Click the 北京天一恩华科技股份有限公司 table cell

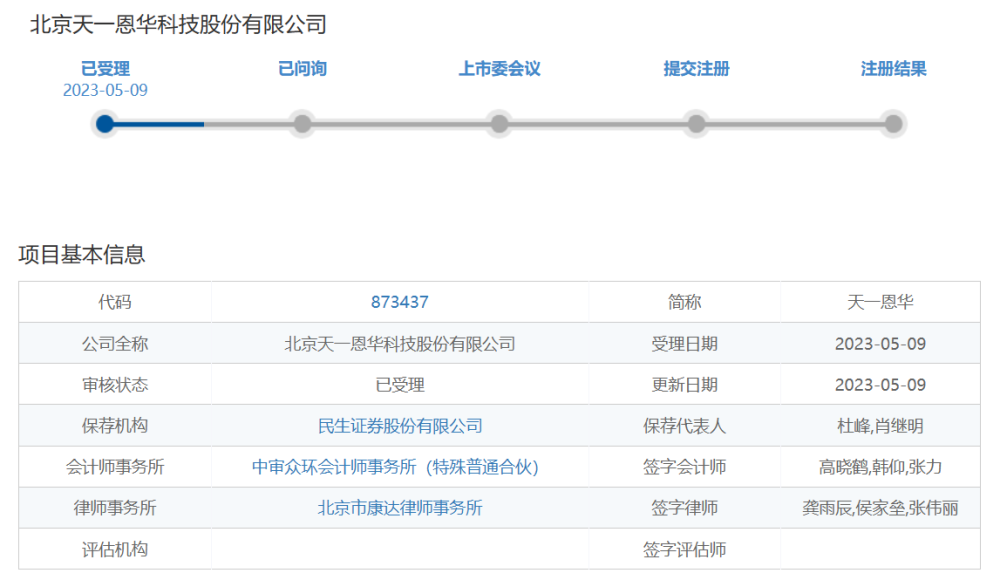click(x=400, y=344)
